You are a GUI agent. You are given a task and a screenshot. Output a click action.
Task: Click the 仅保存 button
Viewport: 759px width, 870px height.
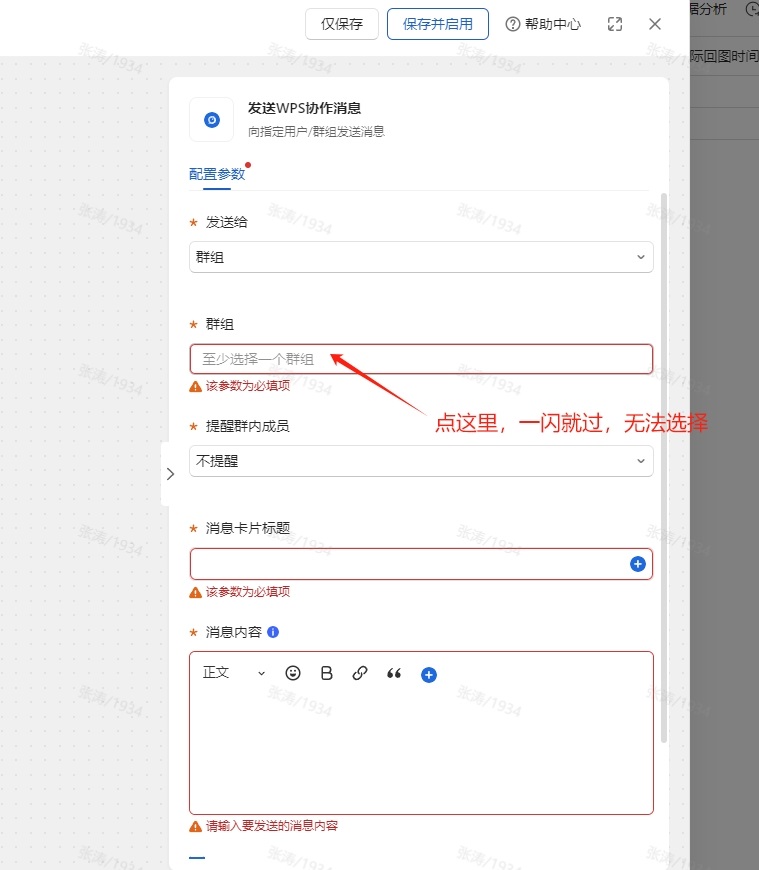pos(342,24)
